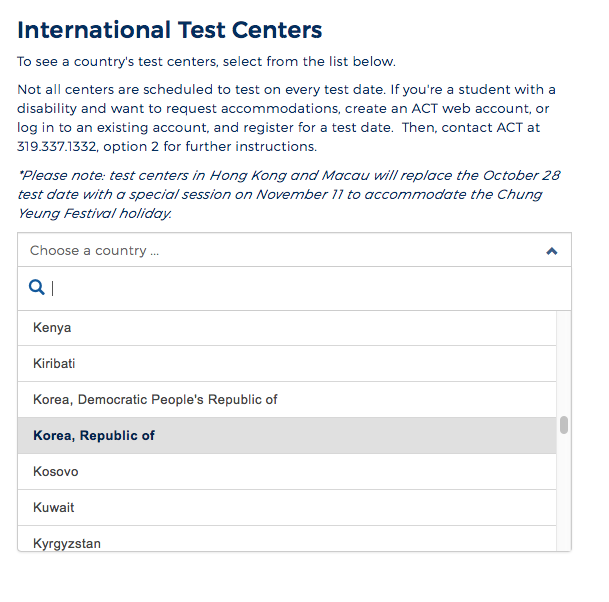Select the highlighted Korea, Republic of option
Image resolution: width=609 pixels, height=602 pixels.
[x=287, y=436]
